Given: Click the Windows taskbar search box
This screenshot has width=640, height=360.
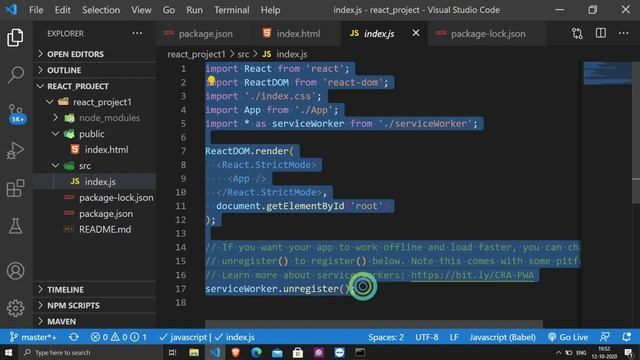Looking at the screenshot, I should pyautogui.click(x=90, y=352).
